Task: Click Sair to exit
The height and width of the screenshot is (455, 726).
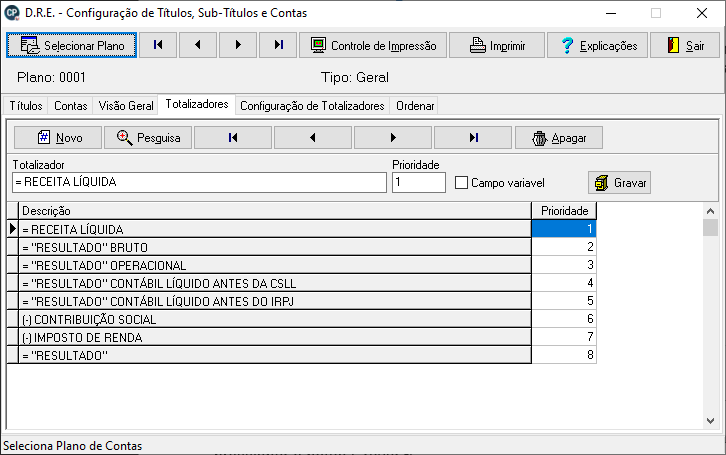Action: tap(685, 45)
